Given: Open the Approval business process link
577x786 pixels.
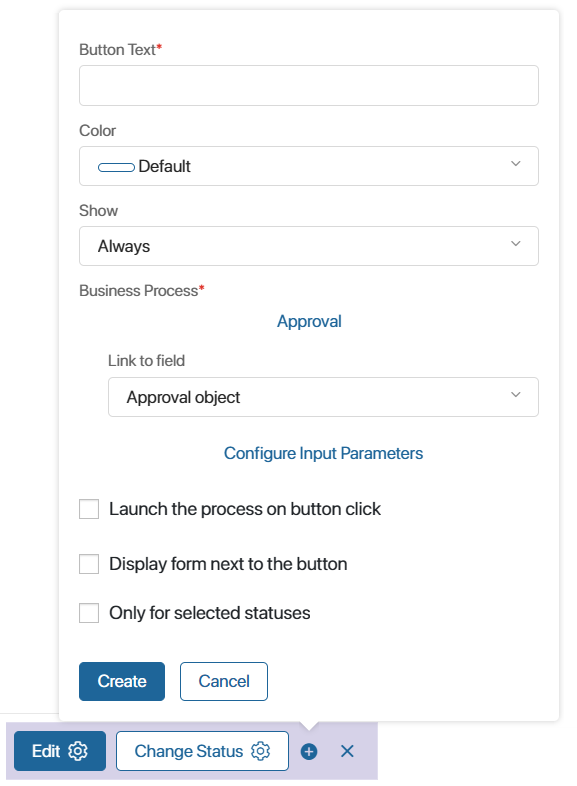Looking at the screenshot, I should tap(309, 321).
